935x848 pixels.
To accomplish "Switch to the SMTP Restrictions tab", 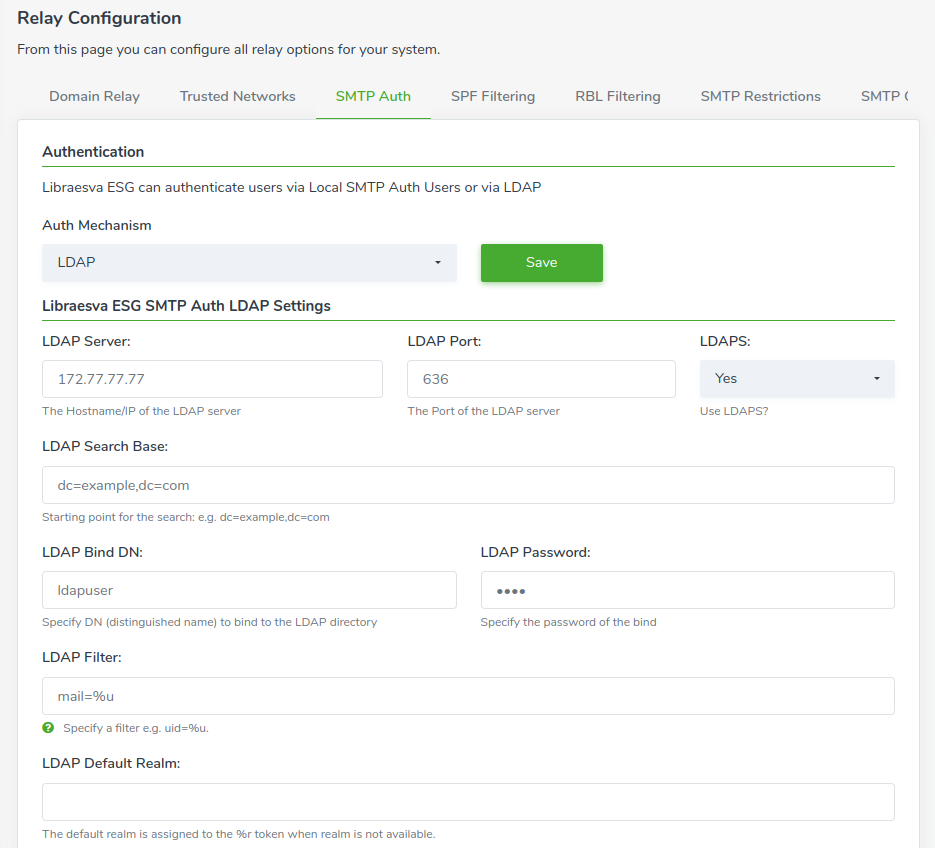I will 760,97.
